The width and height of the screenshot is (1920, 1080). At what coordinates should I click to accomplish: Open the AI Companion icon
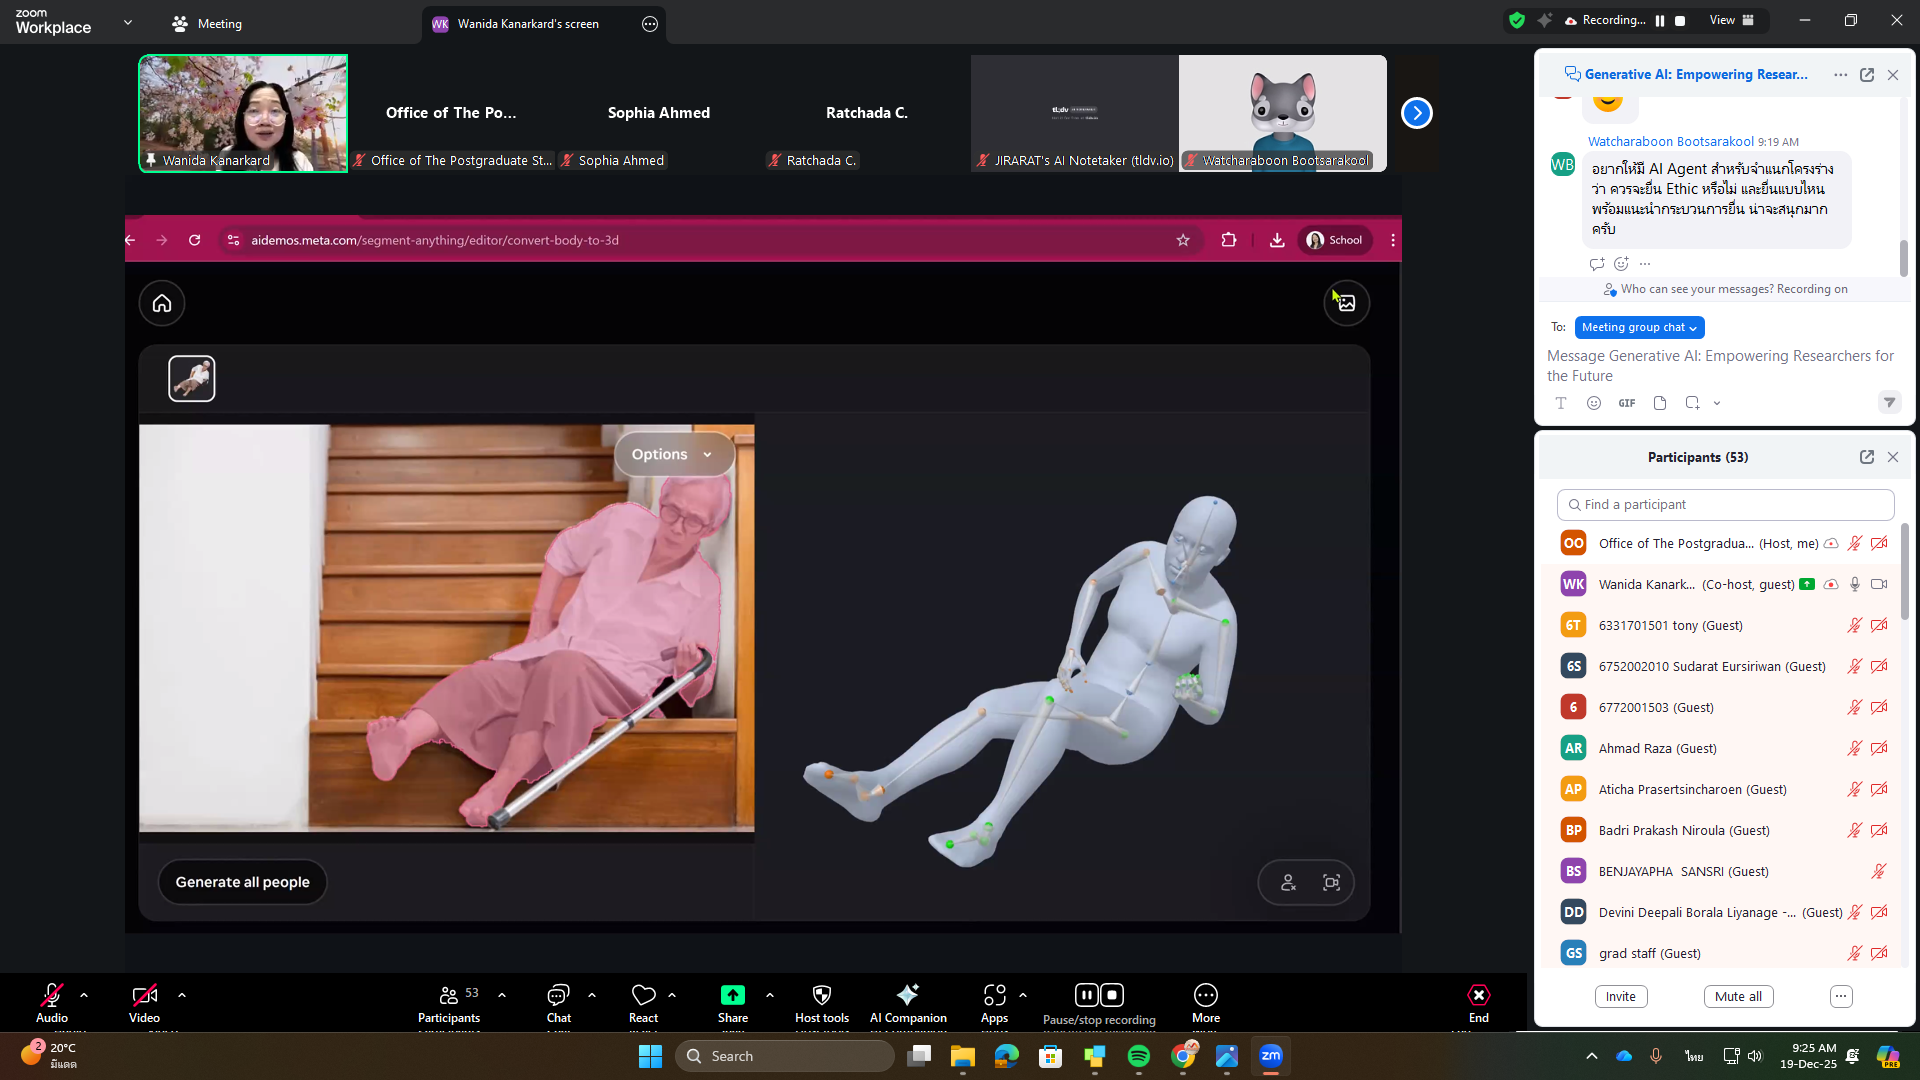[907, 995]
